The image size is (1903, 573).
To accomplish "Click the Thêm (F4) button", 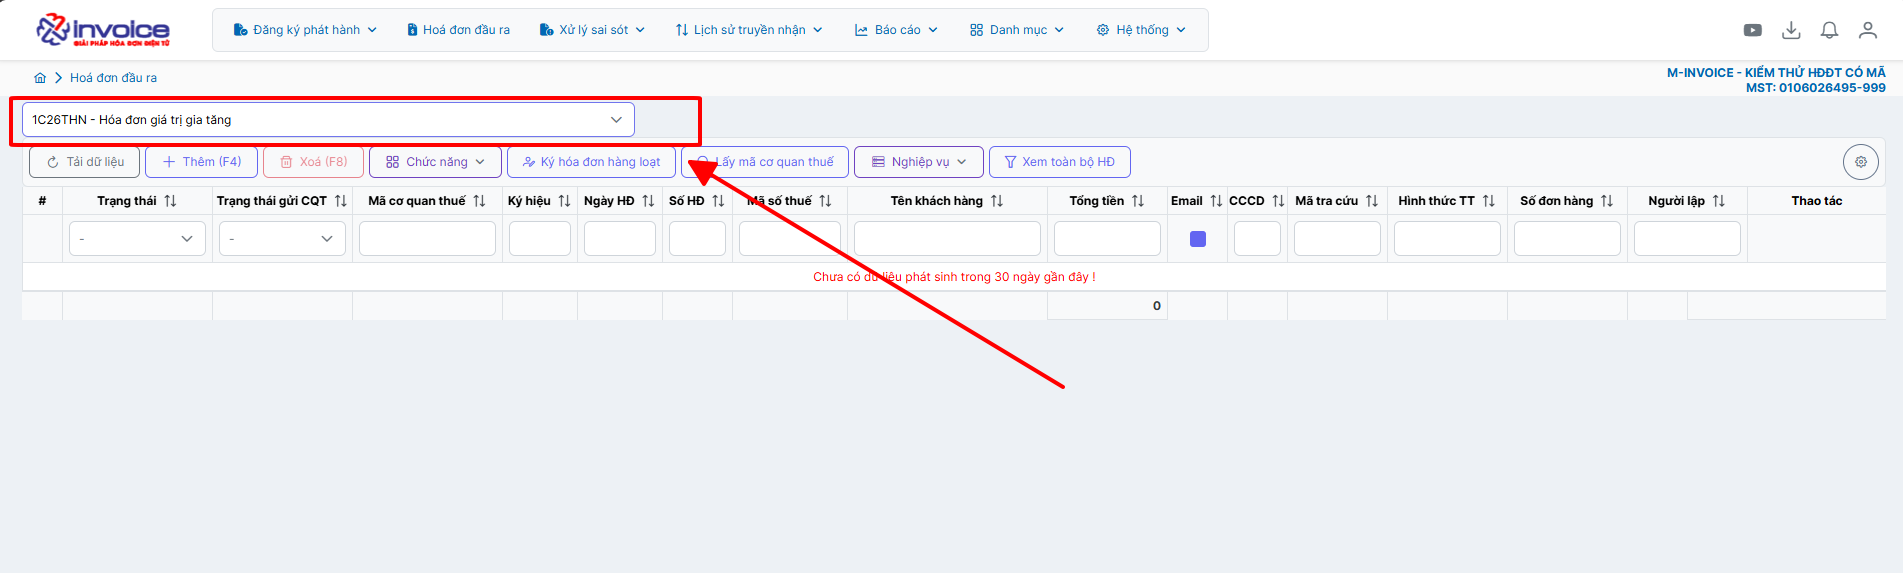I will [201, 162].
